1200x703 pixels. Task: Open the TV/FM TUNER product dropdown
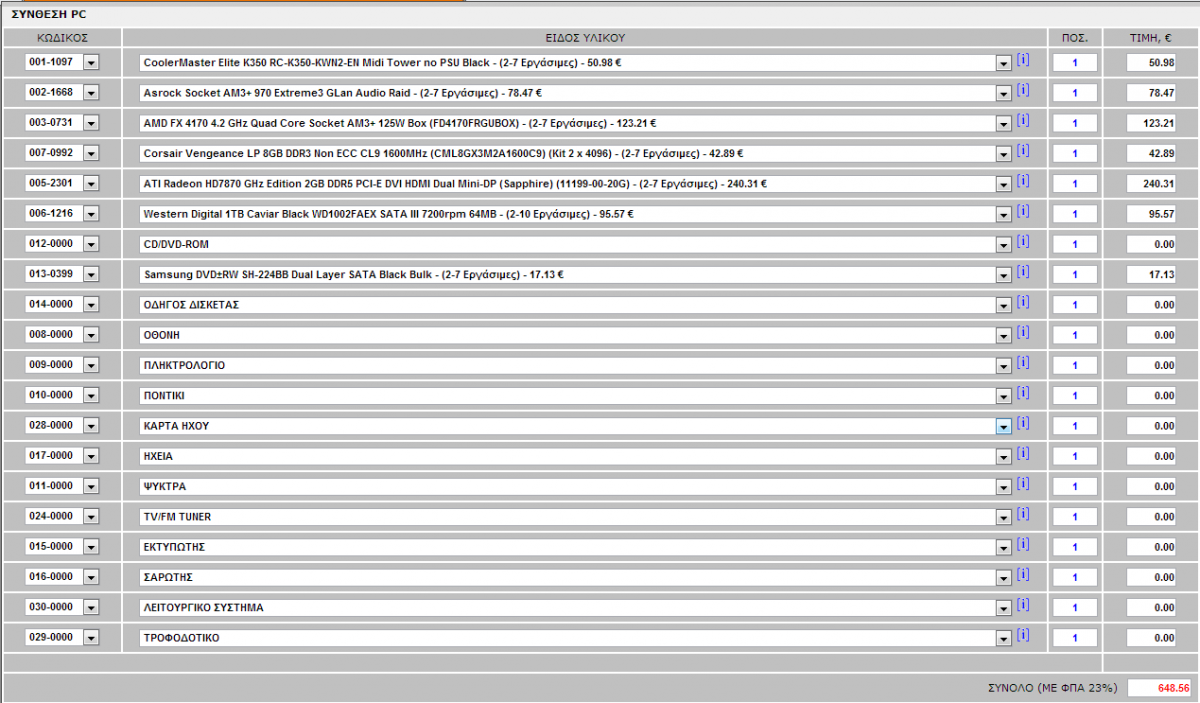(1004, 517)
